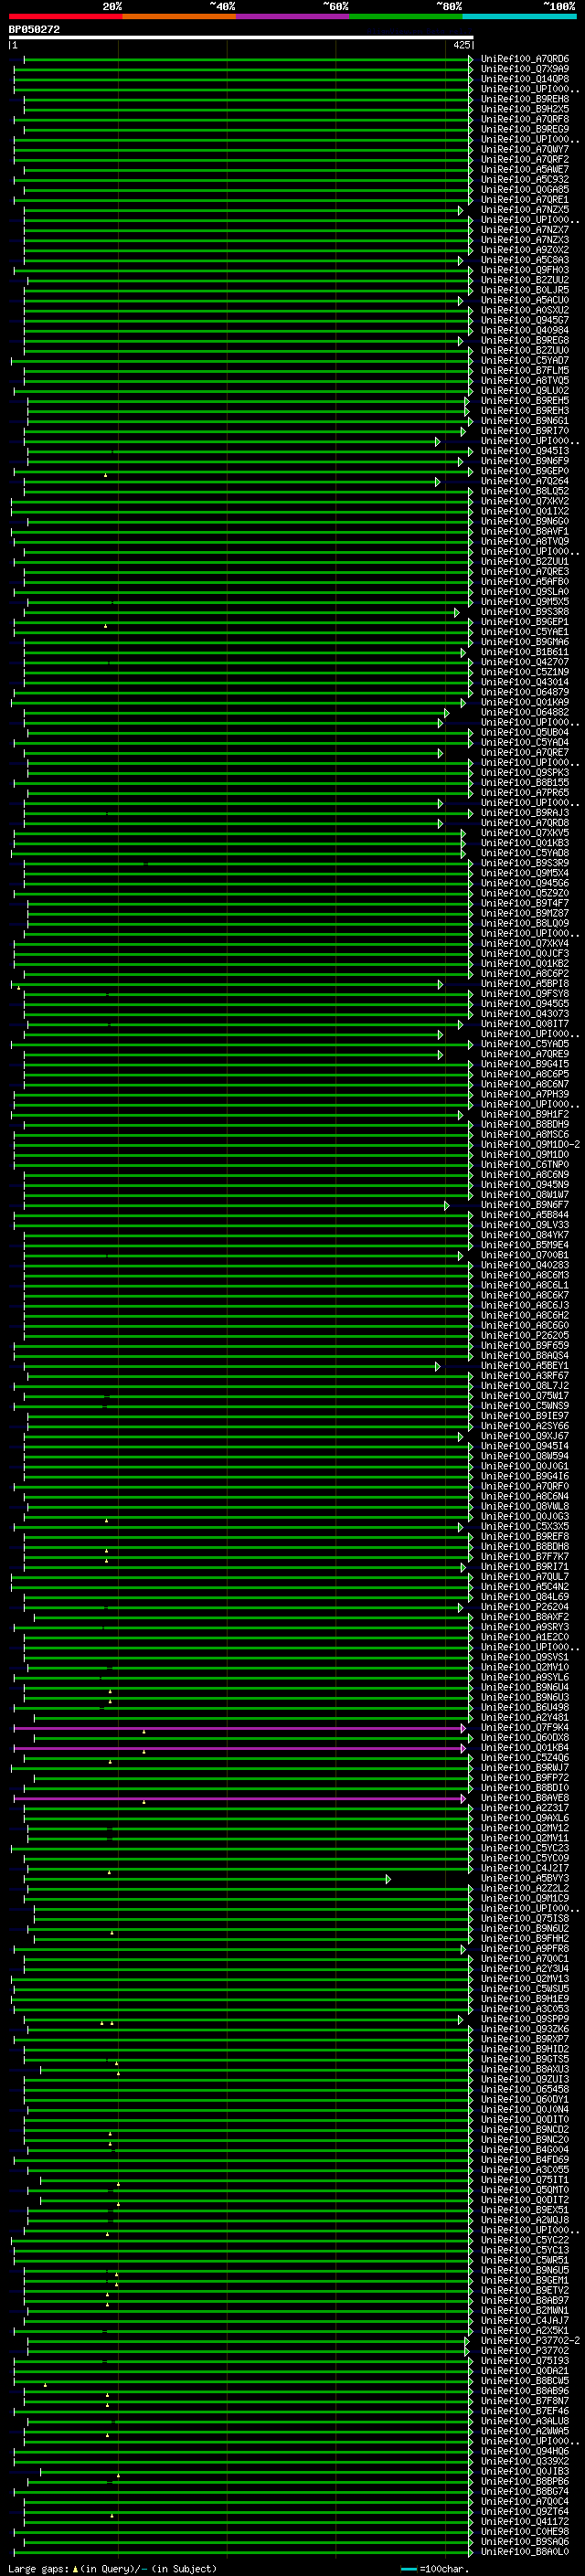Click the yellow gap marker on UniRef100_B8BCW5 row

pos(45,2385)
